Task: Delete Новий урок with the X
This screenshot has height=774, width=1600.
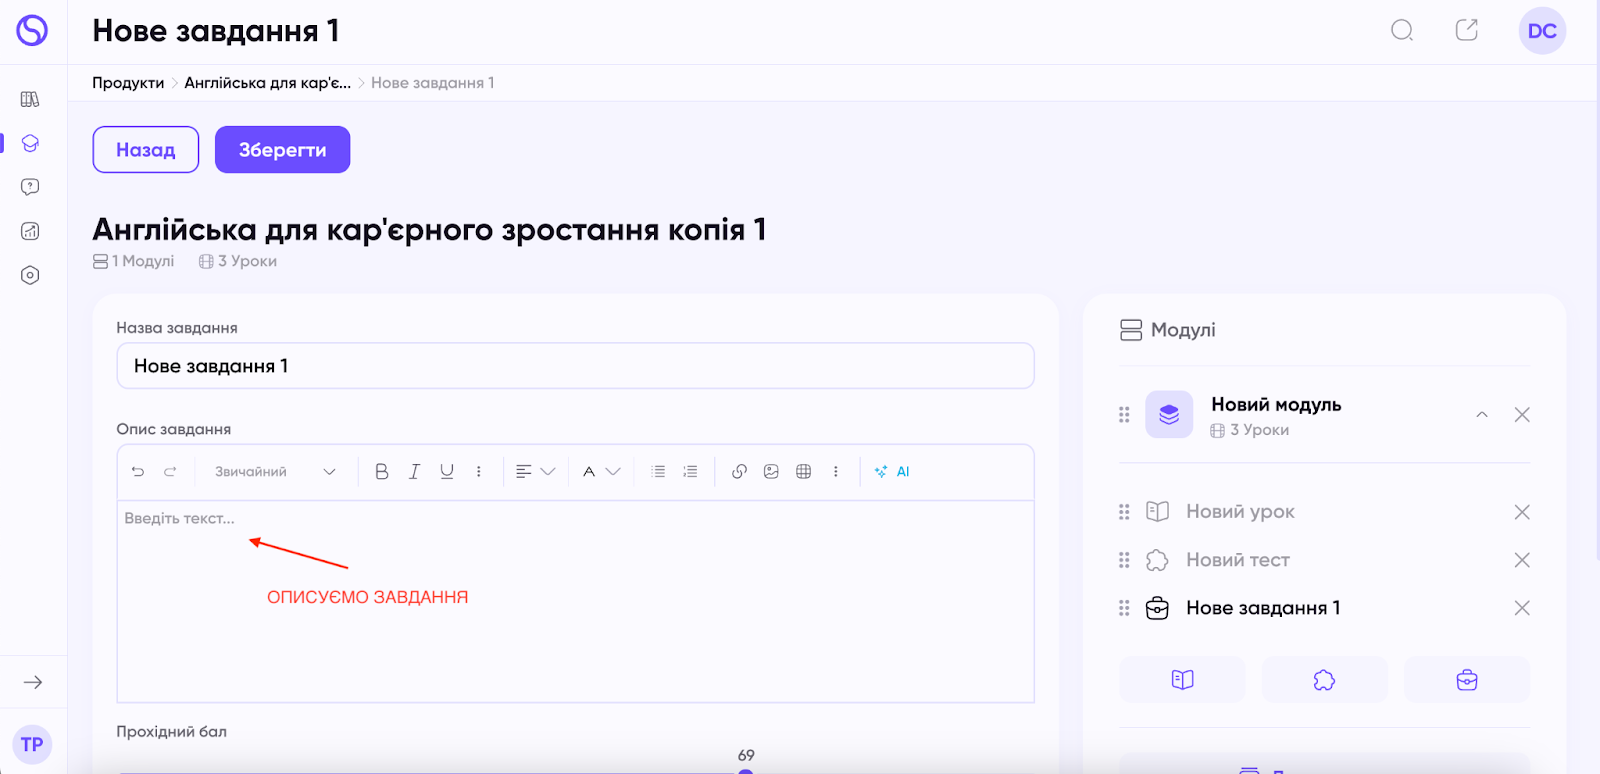Action: 1522,512
